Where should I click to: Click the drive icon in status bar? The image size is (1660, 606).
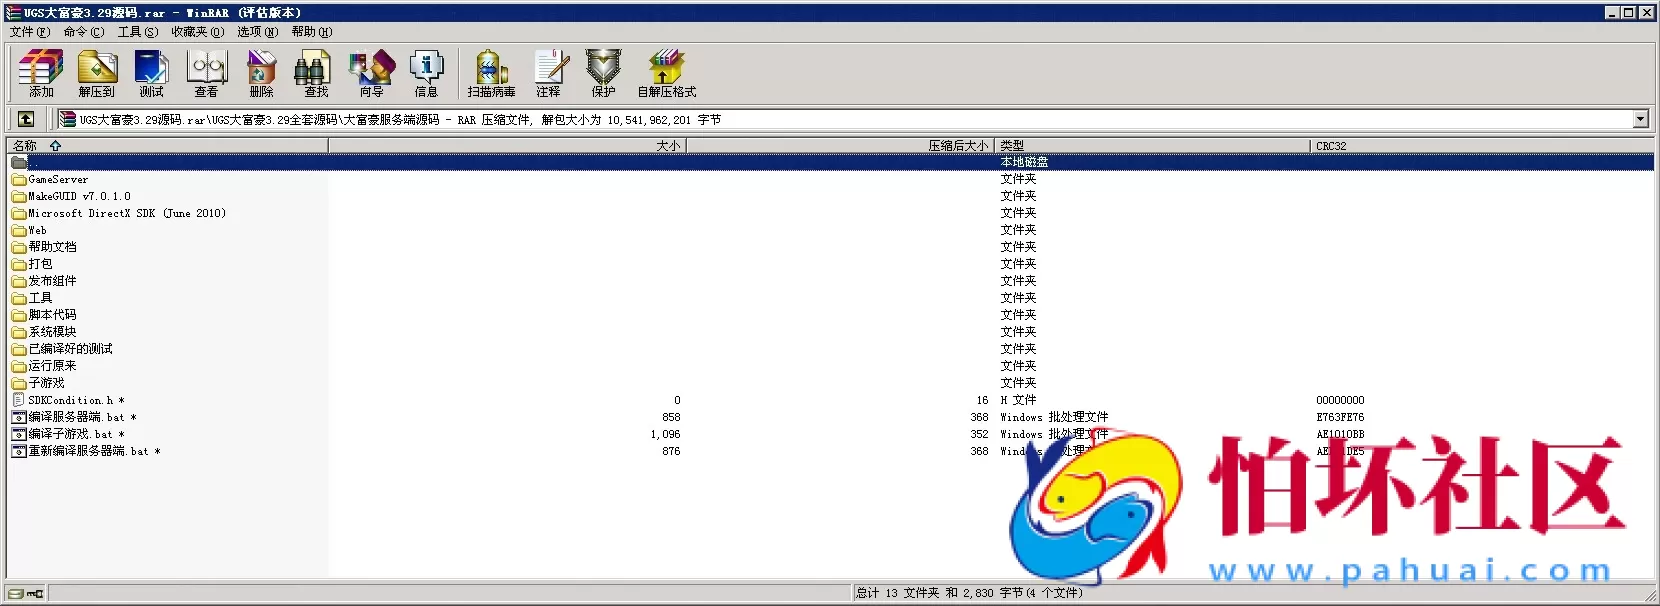pos(18,593)
